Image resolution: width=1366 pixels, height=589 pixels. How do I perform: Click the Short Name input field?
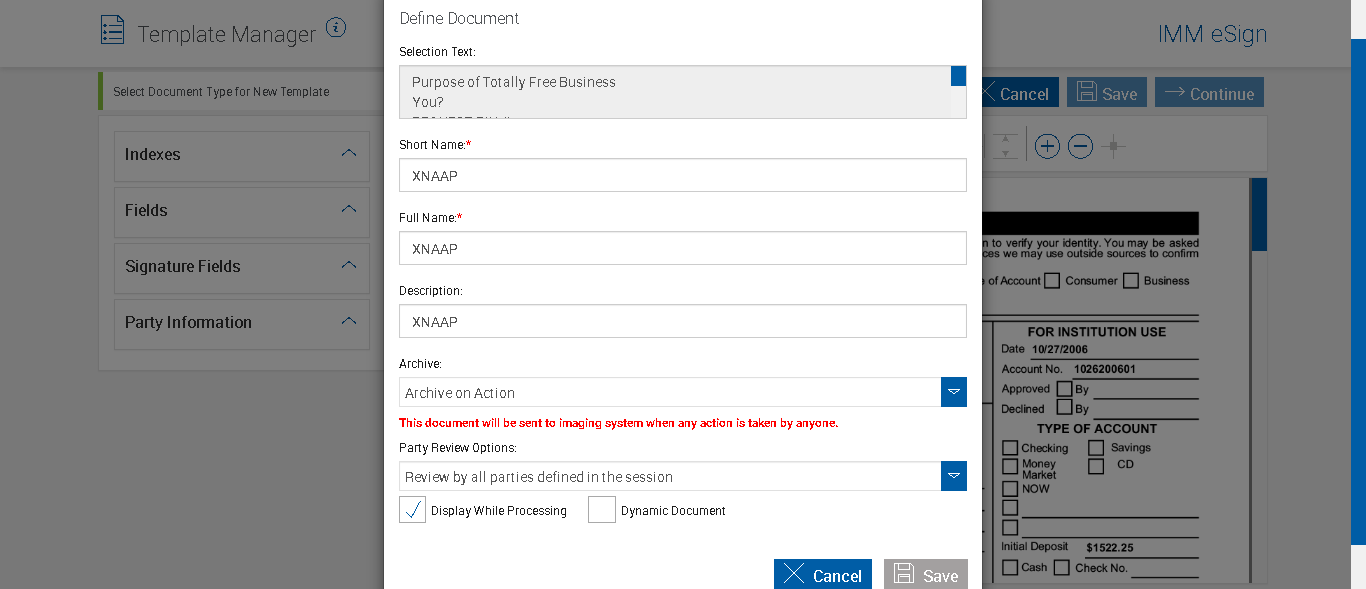pyautogui.click(x=682, y=175)
